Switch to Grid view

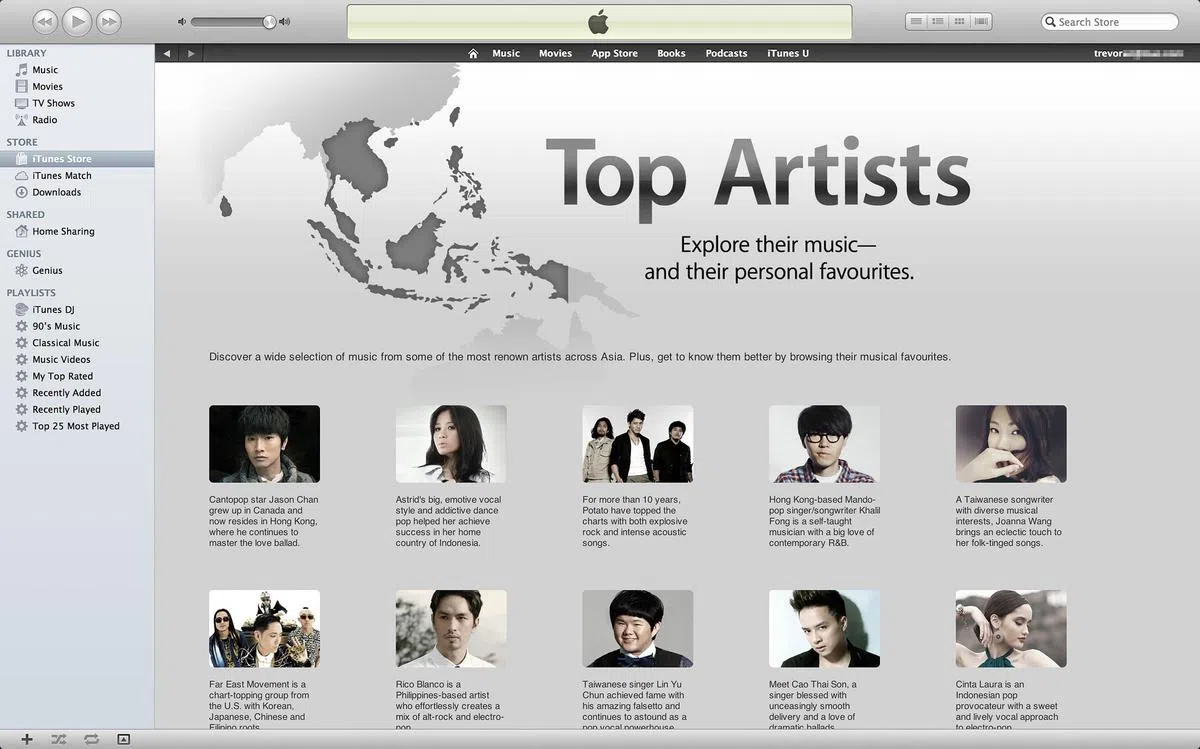(x=957, y=20)
